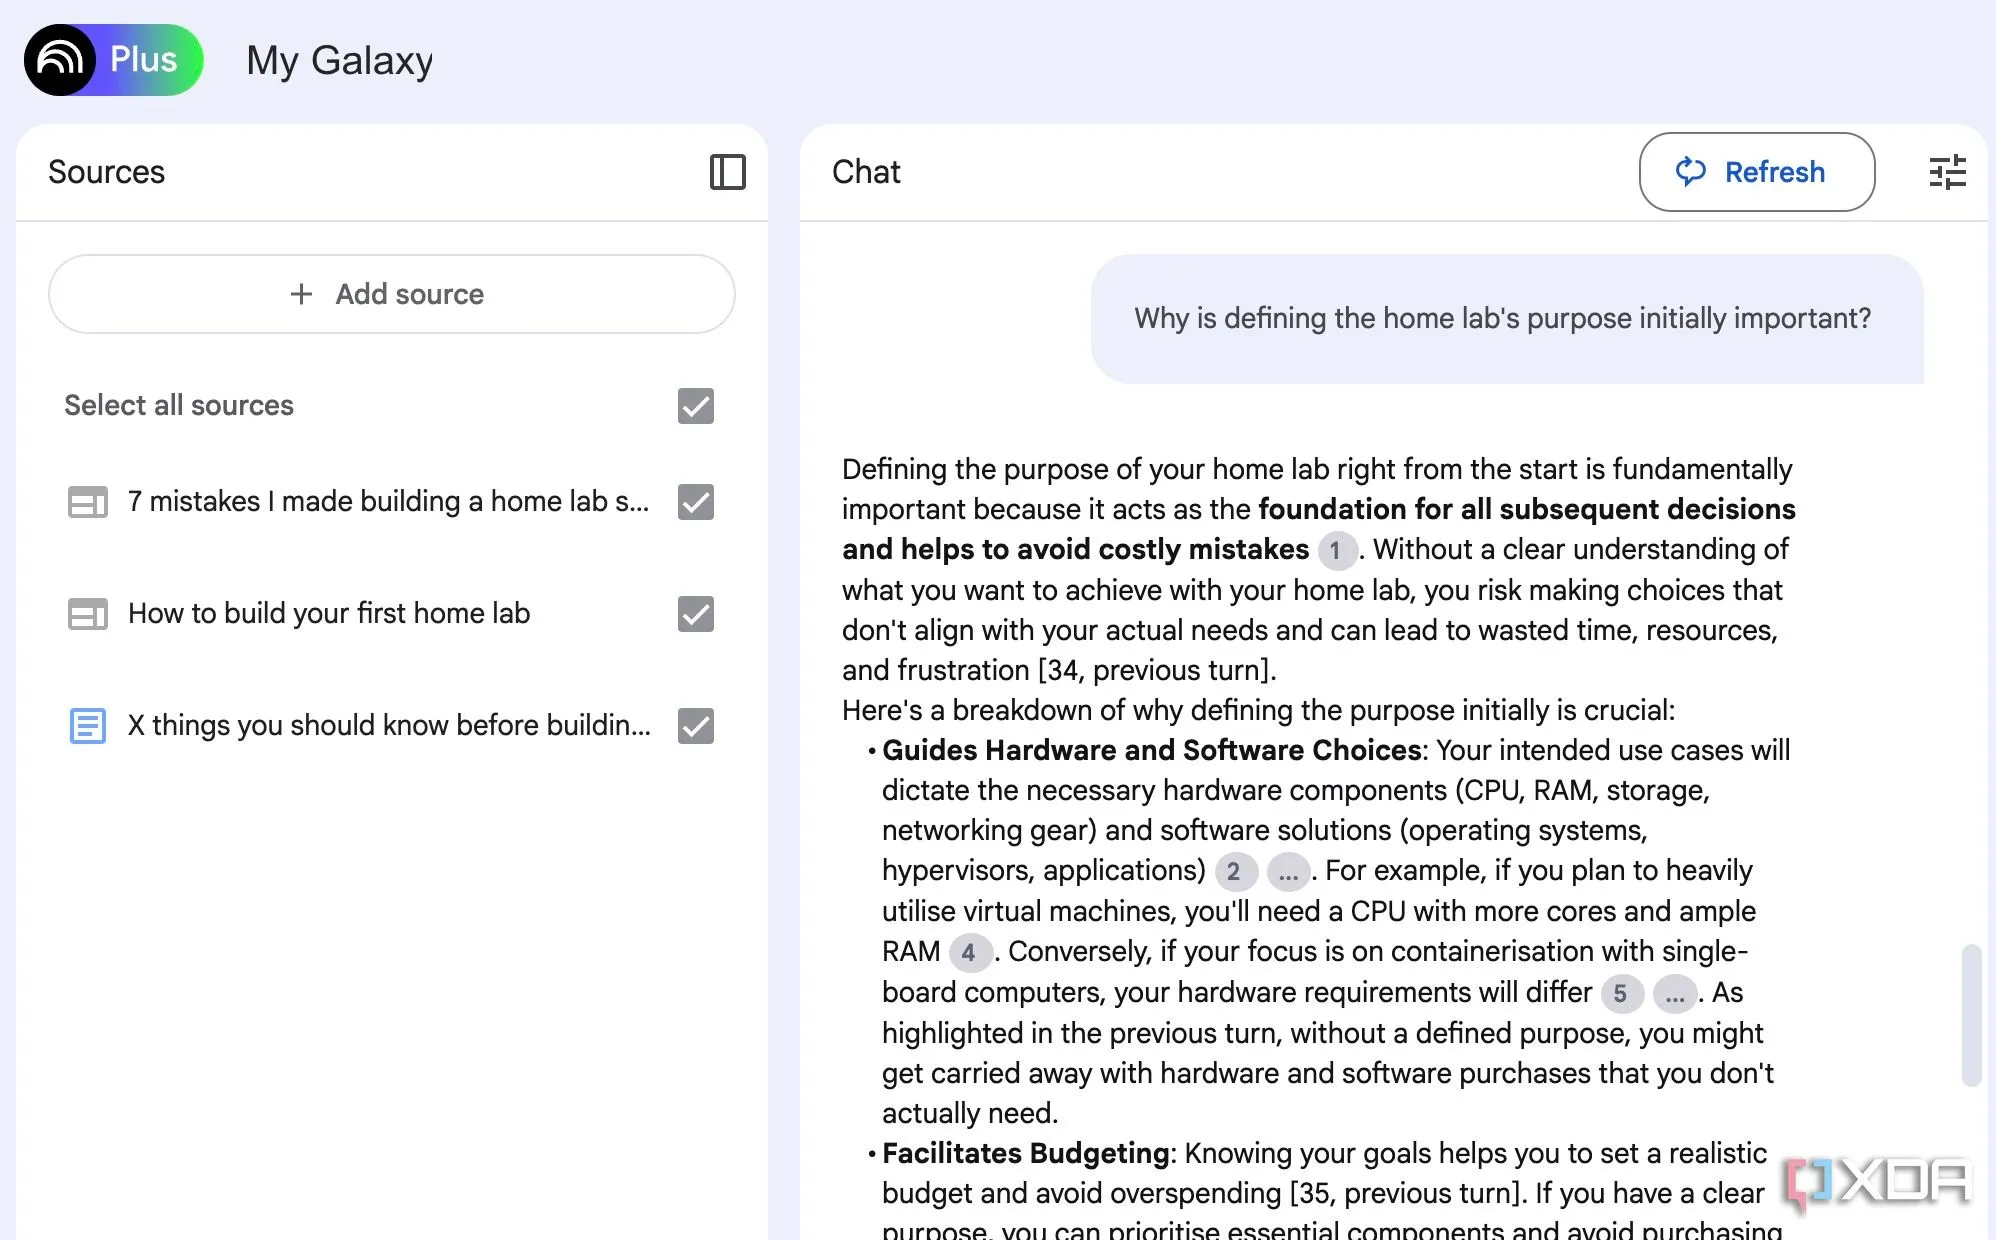The image size is (1996, 1240).
Task: Deselect the 'X things you should know' source
Action: (695, 726)
